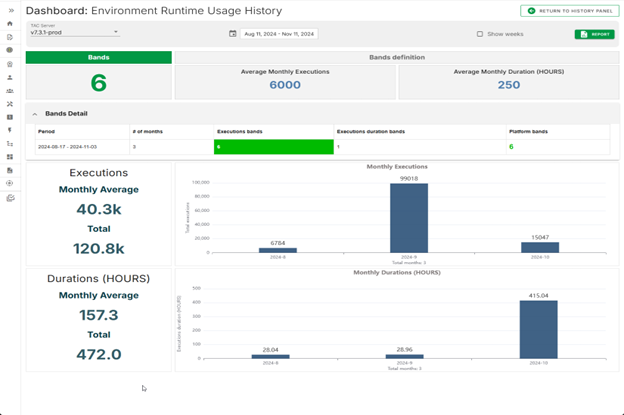Click the bottom-most sidebar icon
The height and width of the screenshot is (415, 624).
coord(10,198)
